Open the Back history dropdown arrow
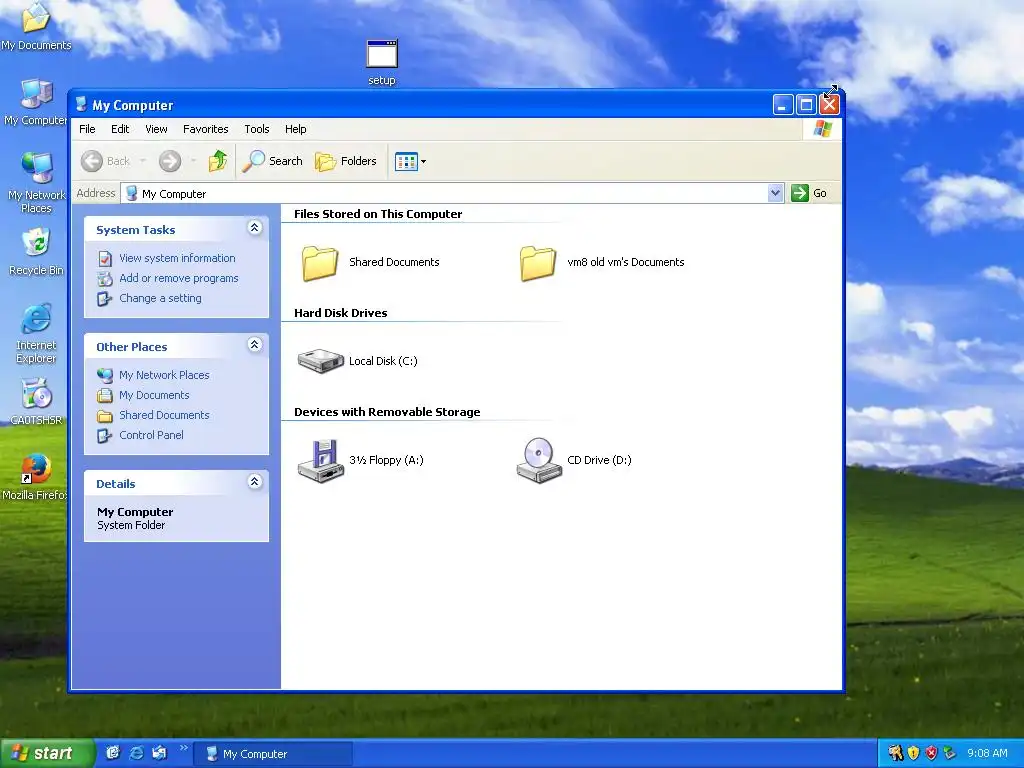The width and height of the screenshot is (1024, 768). [x=142, y=161]
